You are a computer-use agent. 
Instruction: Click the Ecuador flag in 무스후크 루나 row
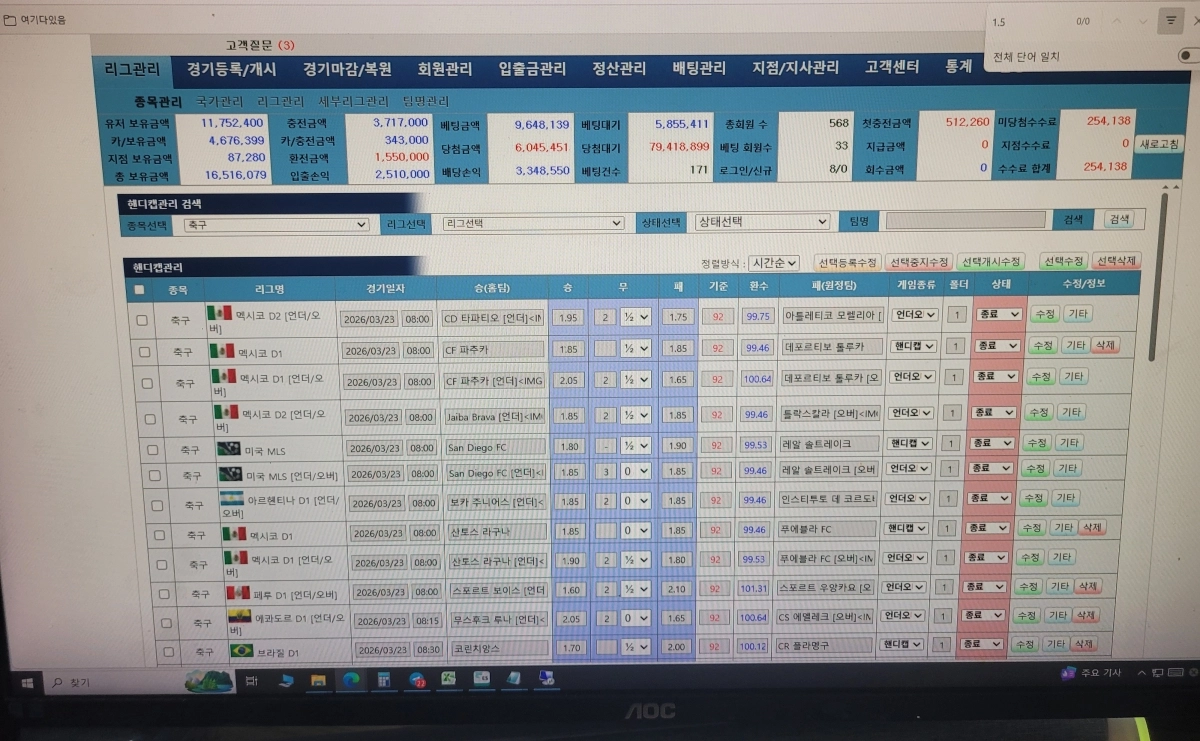(x=239, y=617)
